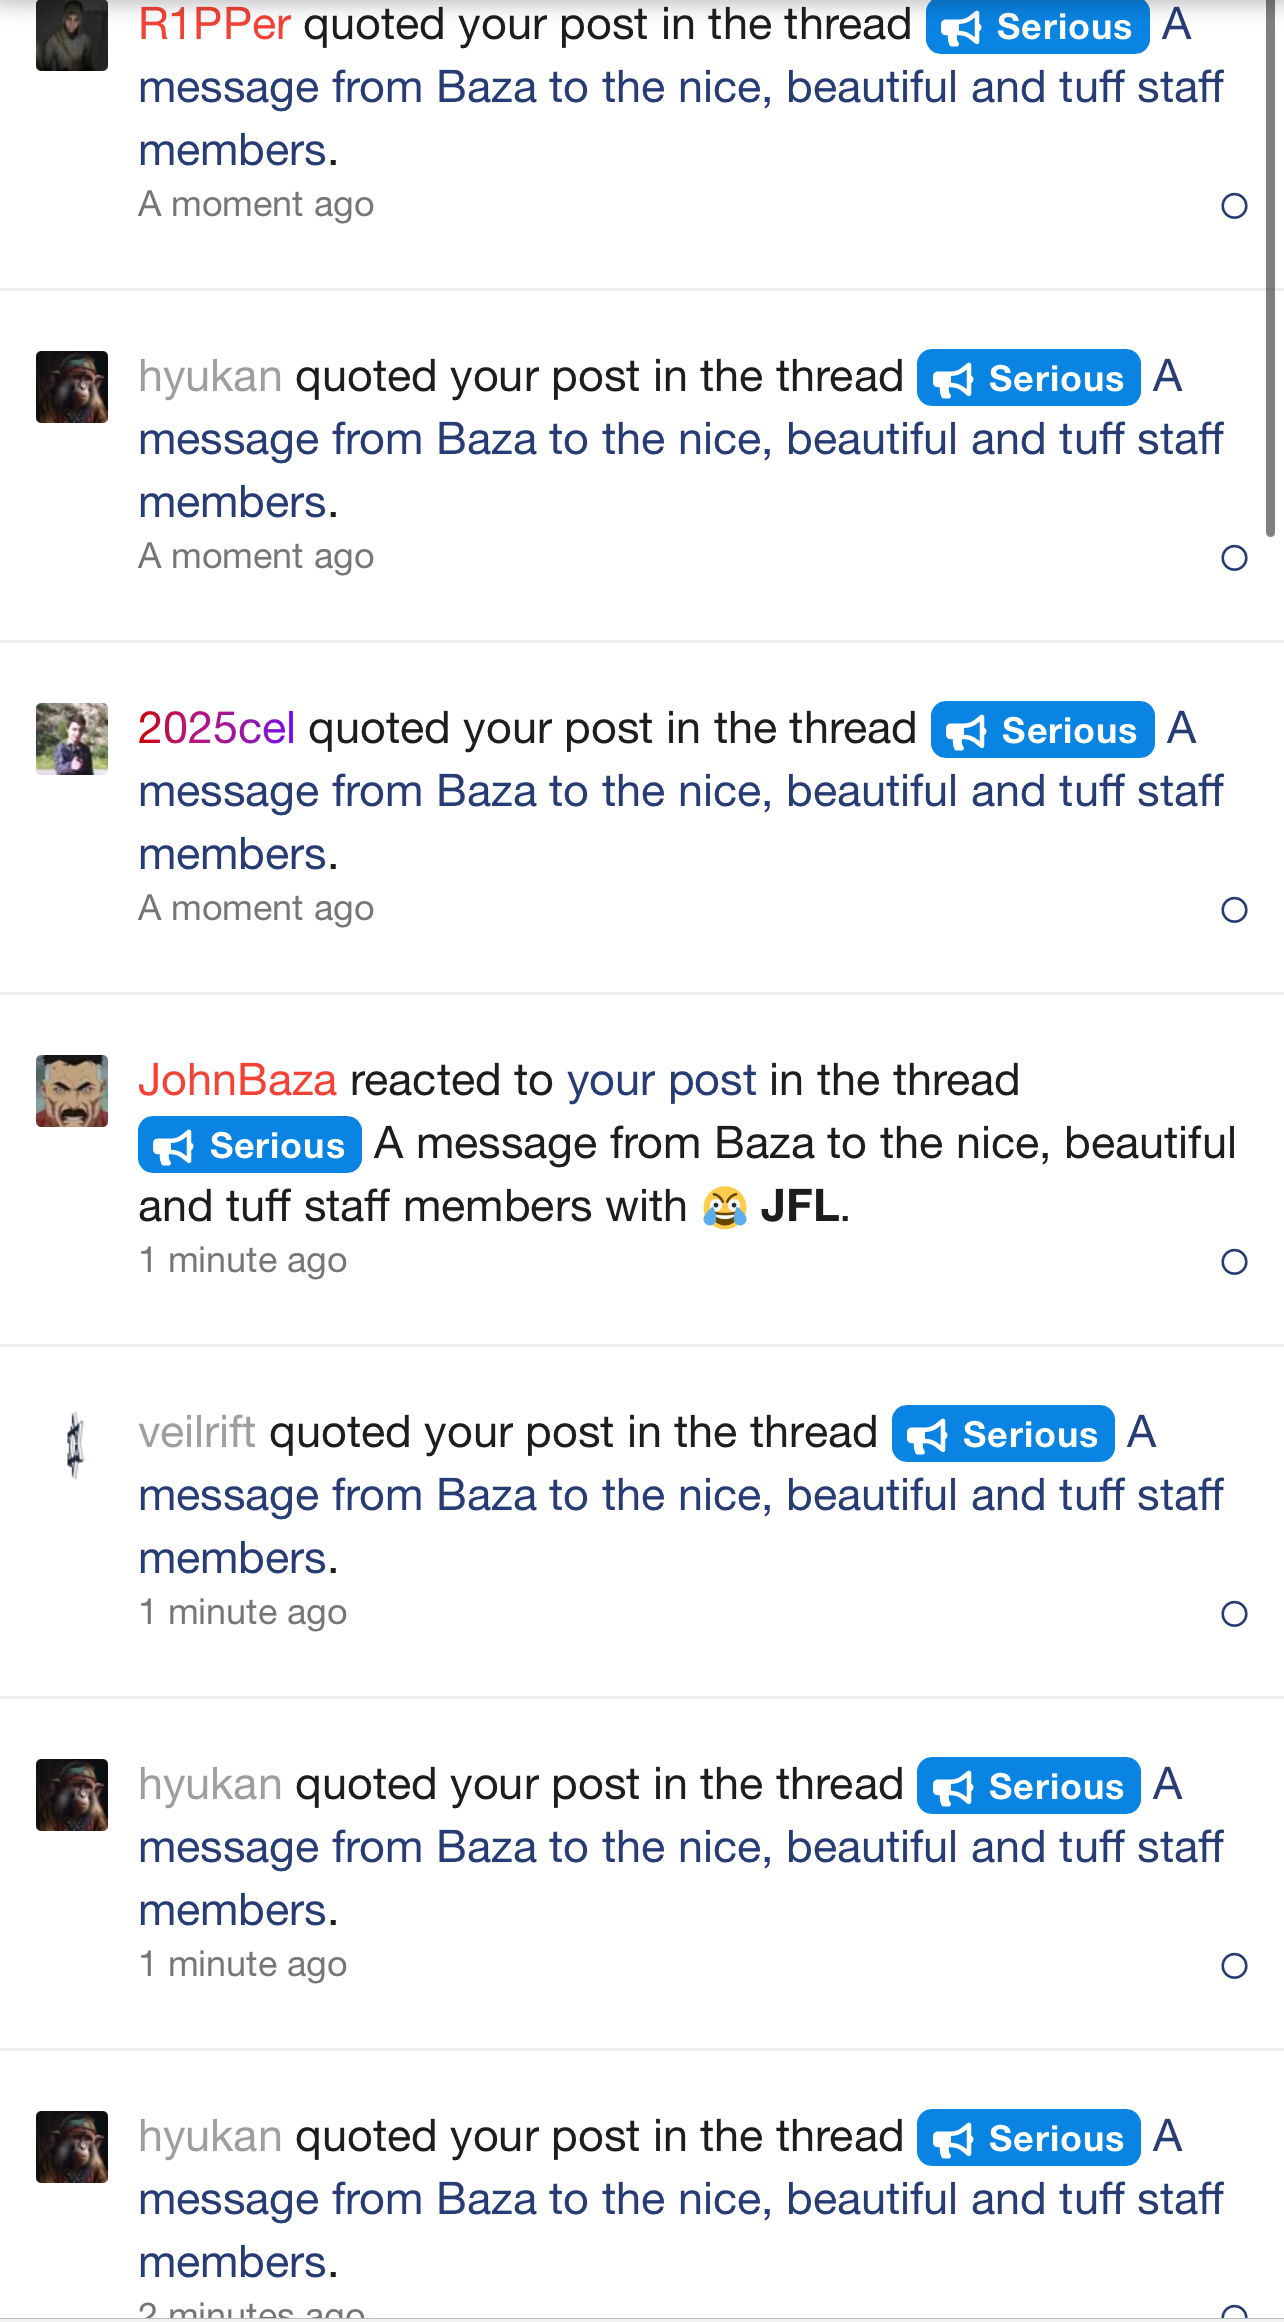Image resolution: width=1284 pixels, height=2322 pixels.
Task: Click the vertical scrollbar thumb
Action: 1270,270
